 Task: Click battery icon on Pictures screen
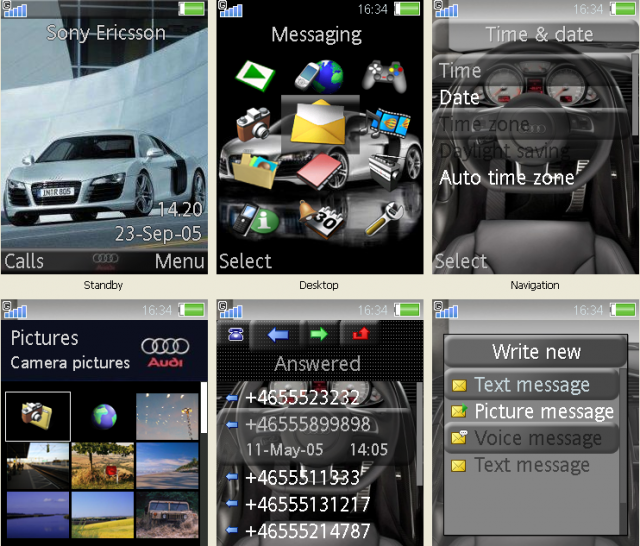[191, 310]
